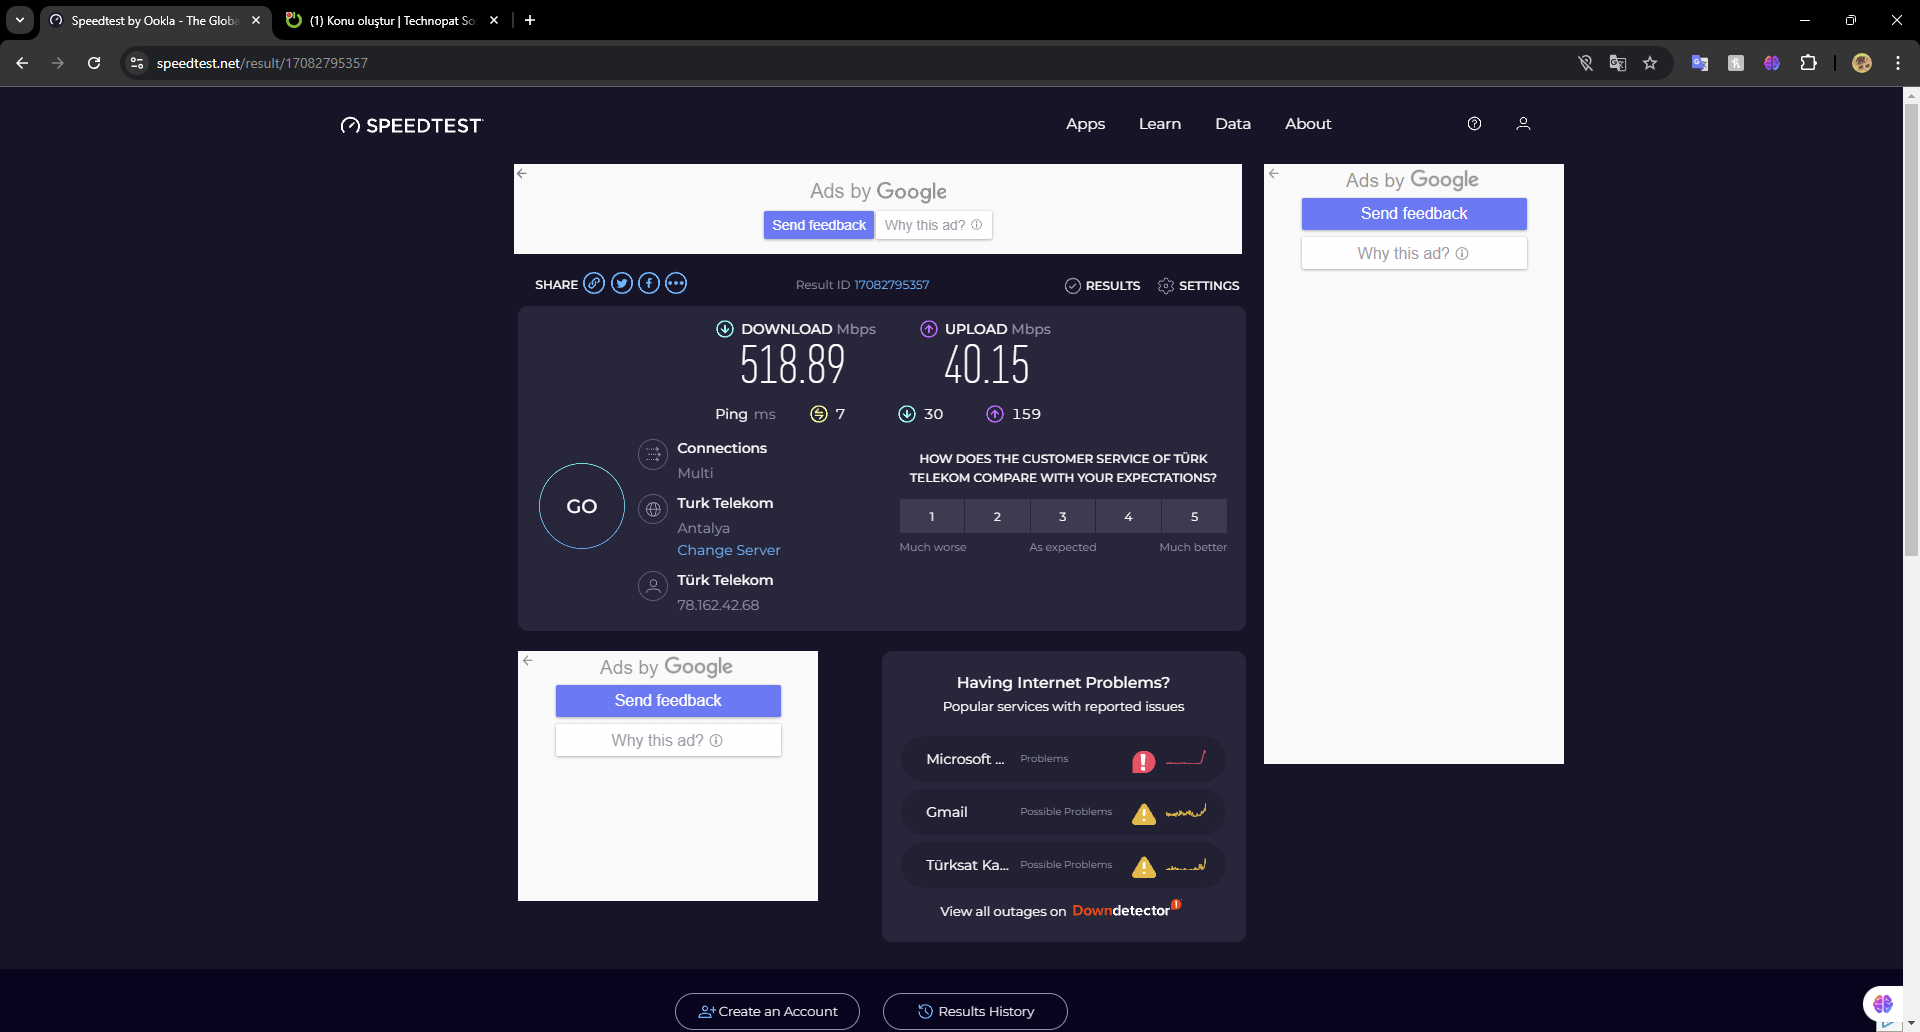The image size is (1920, 1032).
Task: Open the tab search dropdown arrow
Action: [20, 20]
